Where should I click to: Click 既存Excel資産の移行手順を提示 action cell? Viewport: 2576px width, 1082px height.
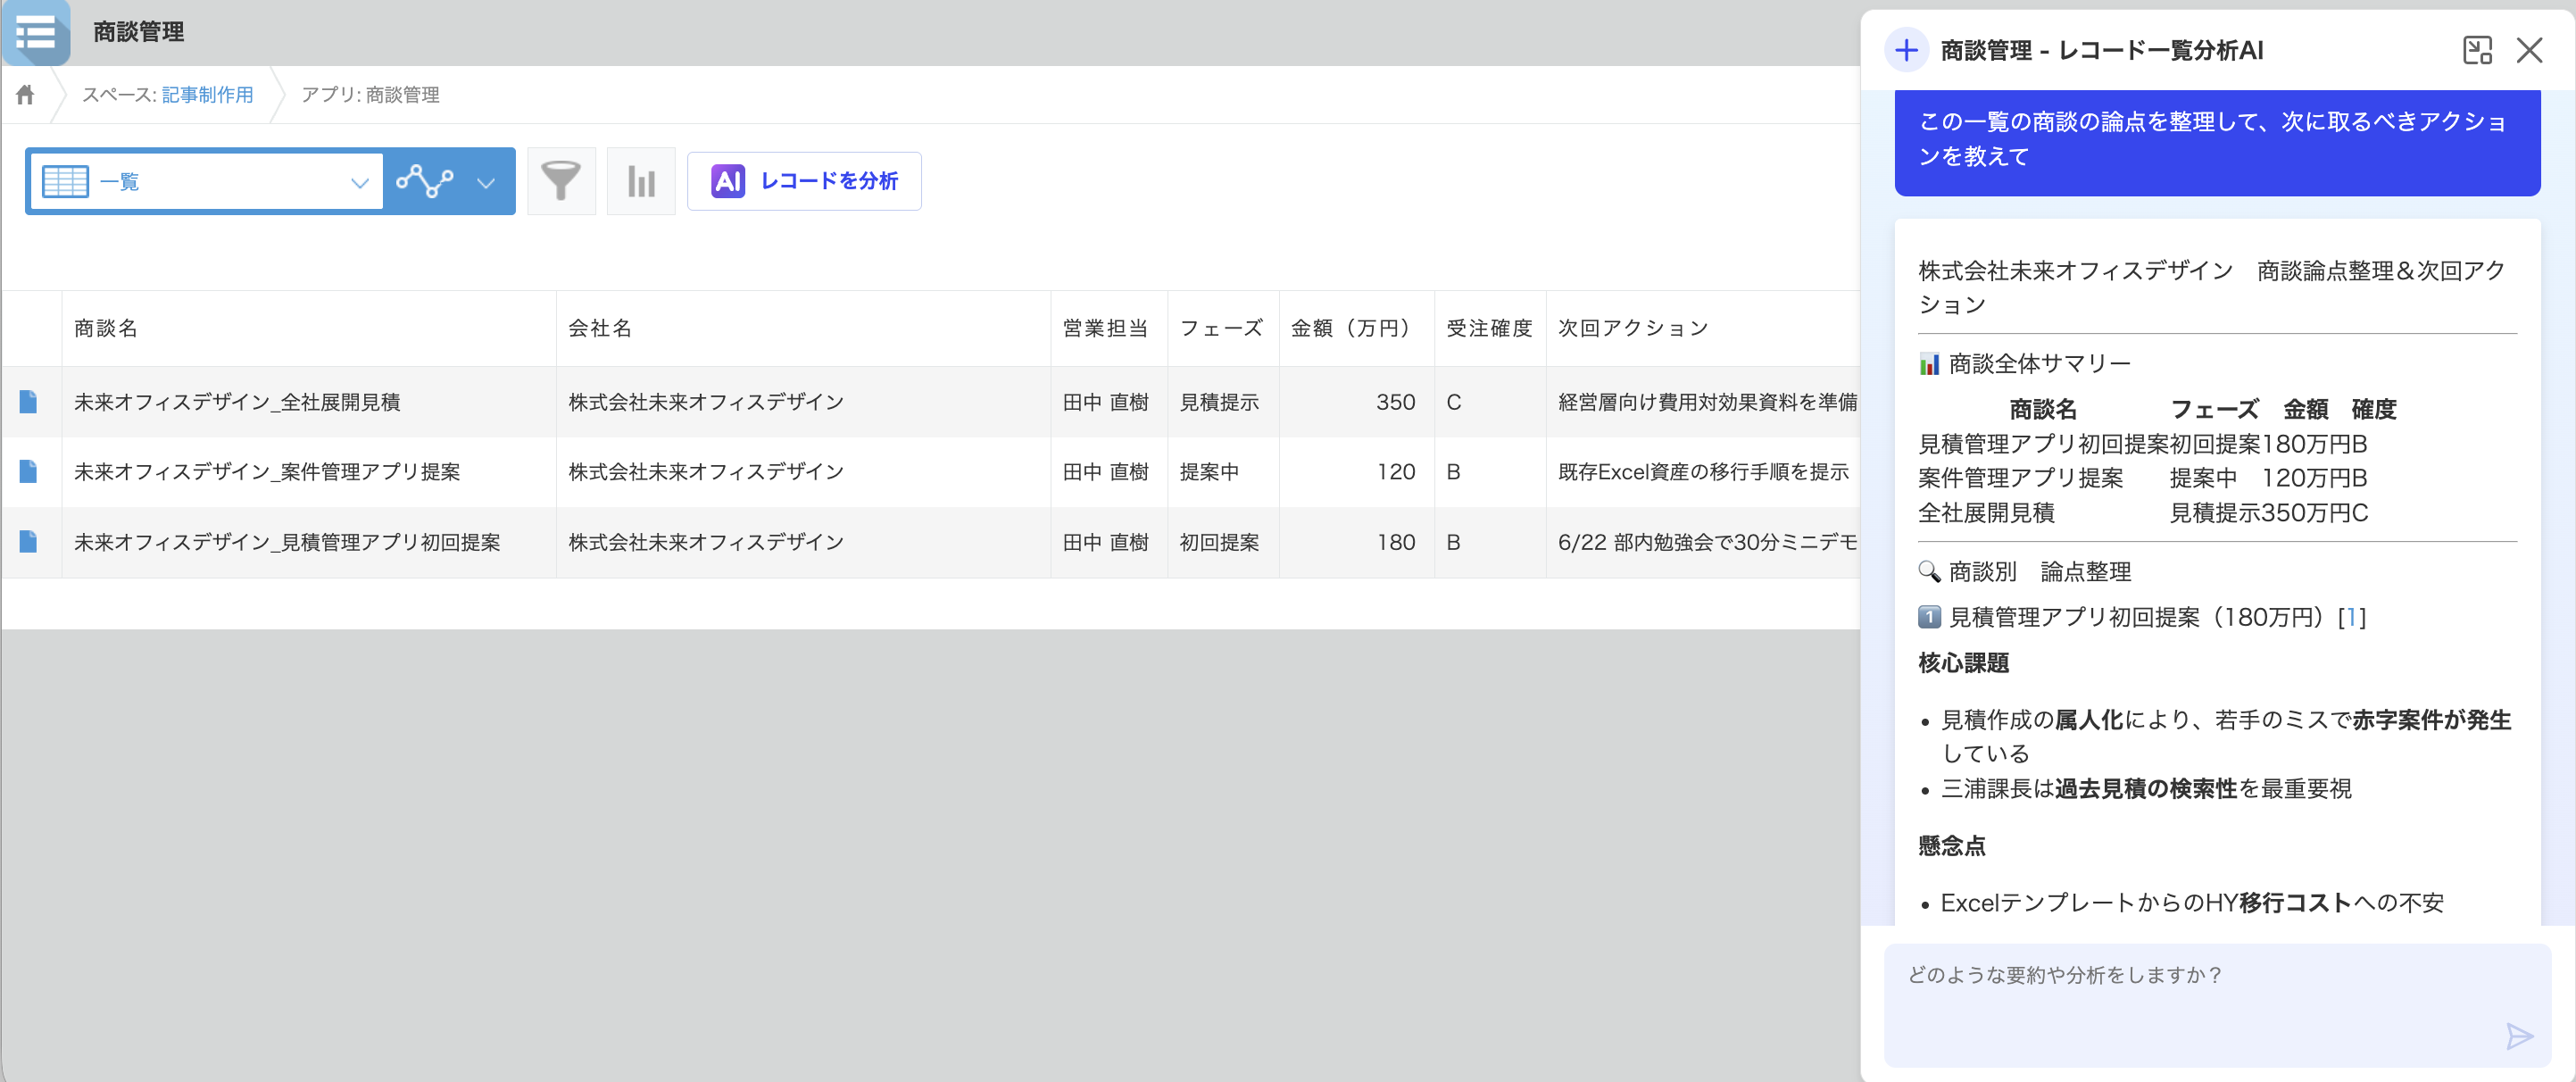point(1703,472)
